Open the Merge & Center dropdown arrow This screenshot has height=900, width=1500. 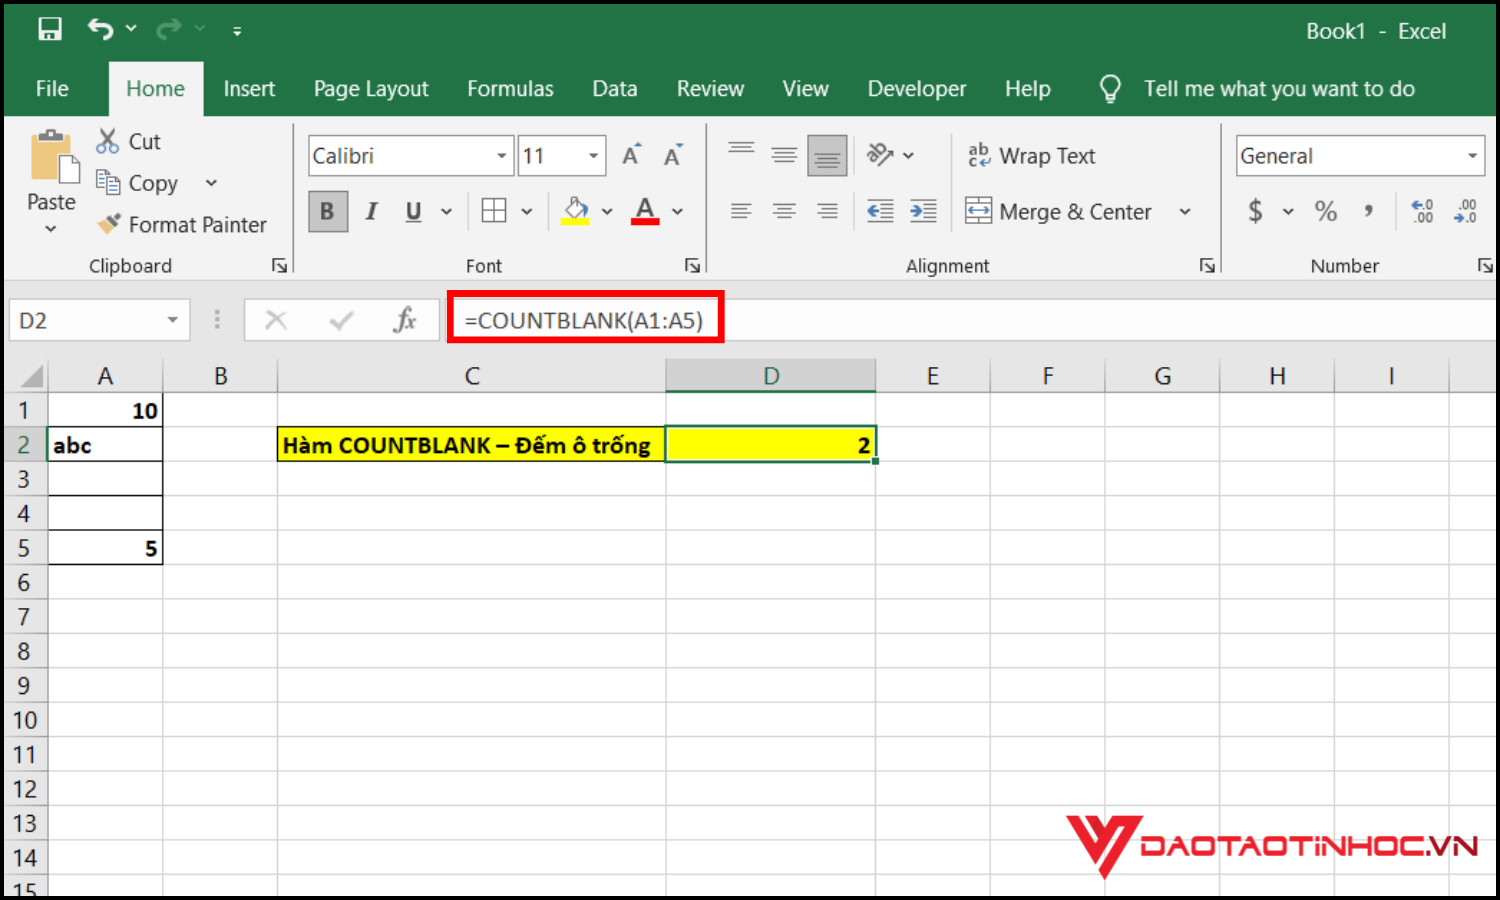1185,212
